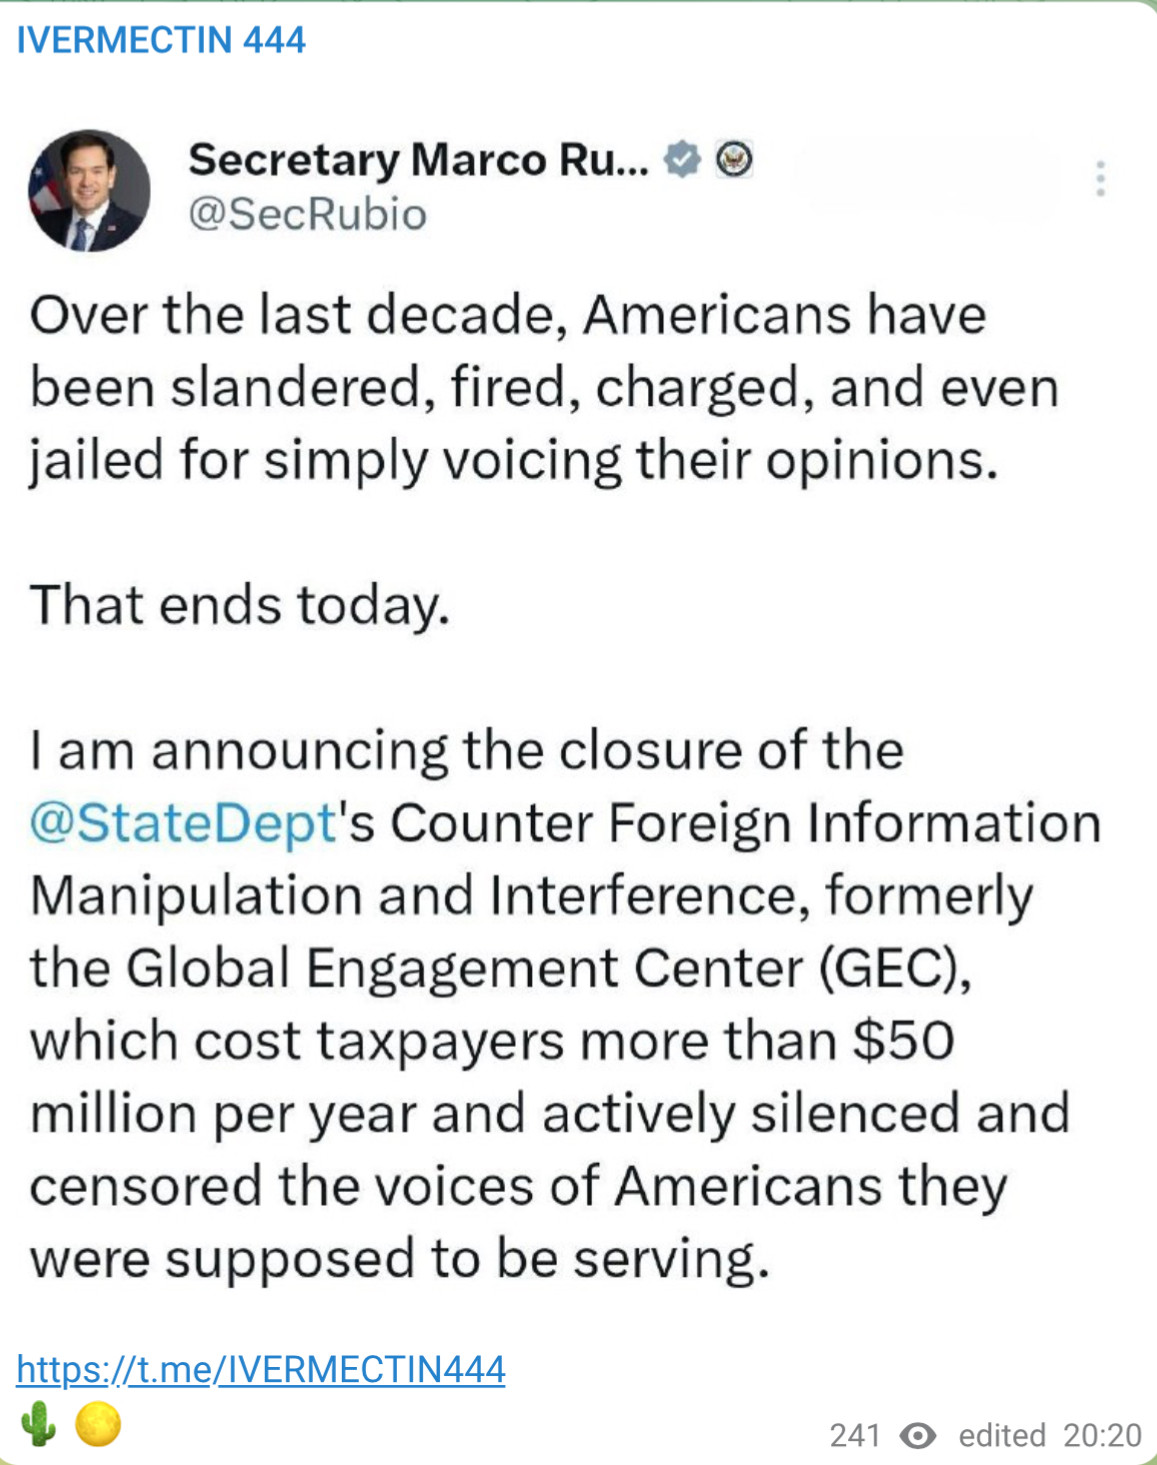Click the "I am announcing the closure" text
Image resolution: width=1157 pixels, height=1465 pixels.
[466, 750]
